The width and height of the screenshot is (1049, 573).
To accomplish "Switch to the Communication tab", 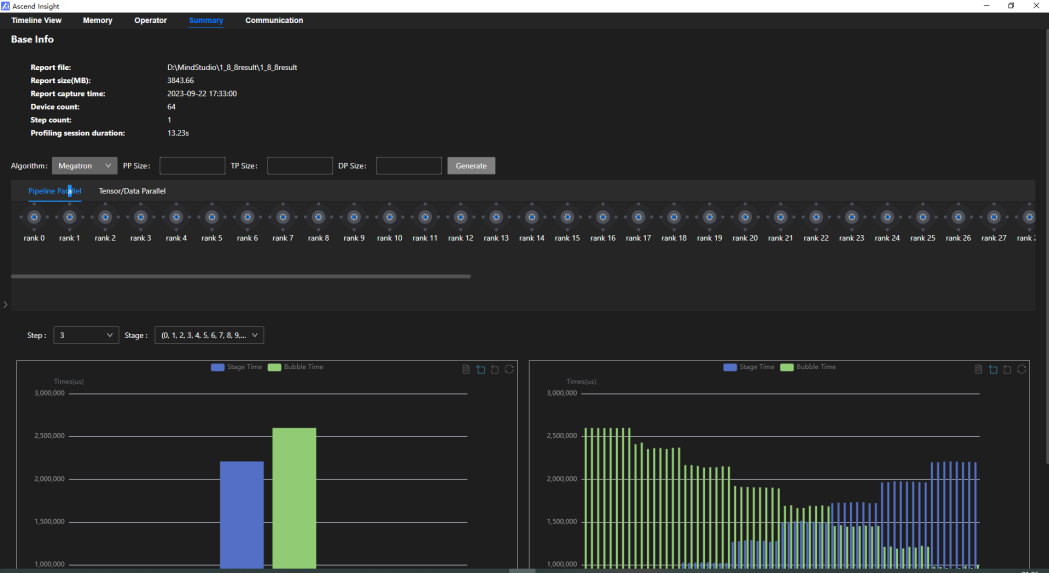I will [x=274, y=20].
